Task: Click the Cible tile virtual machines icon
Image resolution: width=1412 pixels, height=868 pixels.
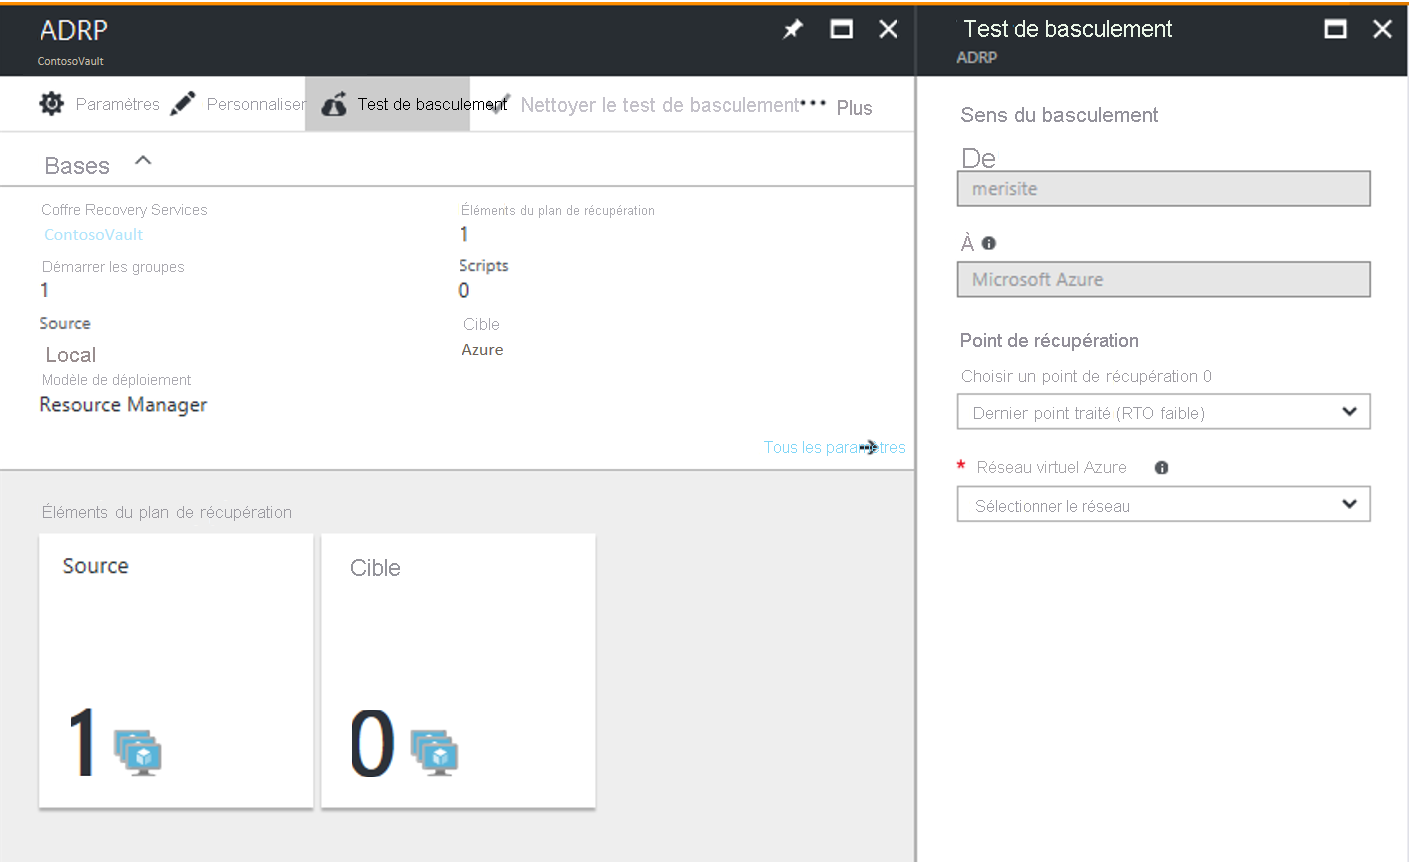Action: (434, 752)
